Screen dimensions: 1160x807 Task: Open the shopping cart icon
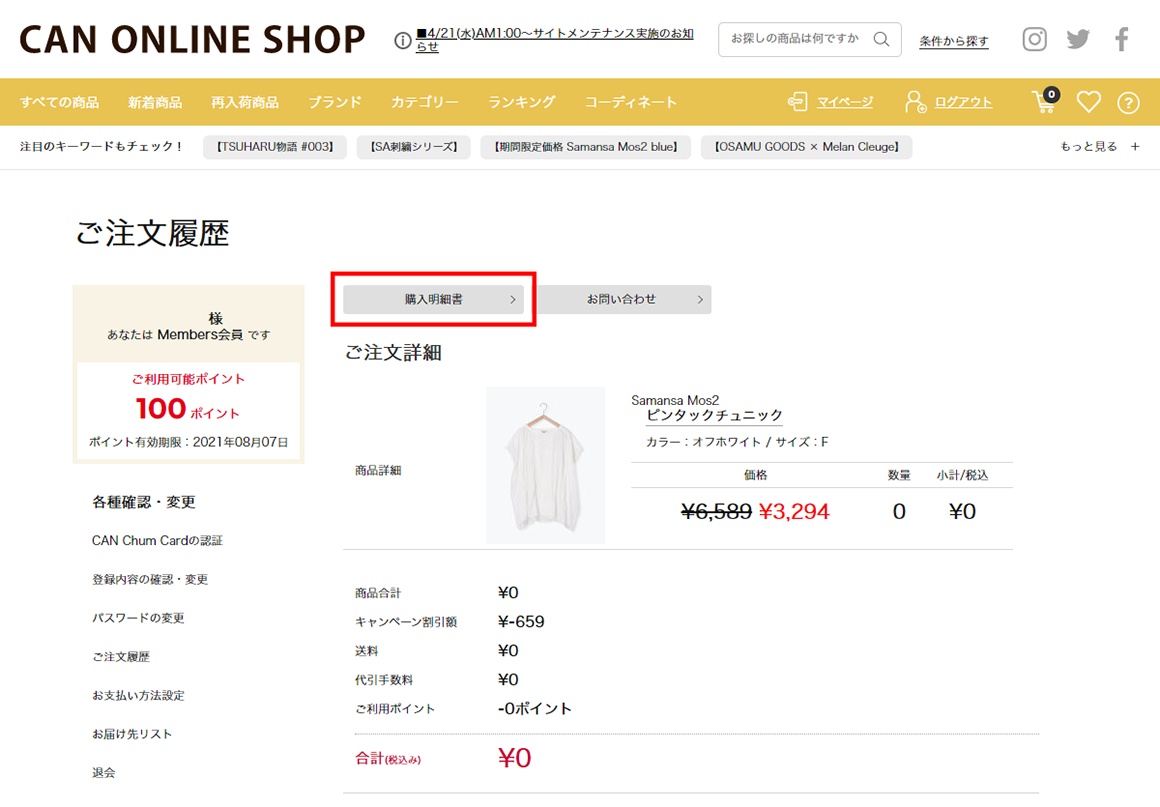tap(1044, 102)
